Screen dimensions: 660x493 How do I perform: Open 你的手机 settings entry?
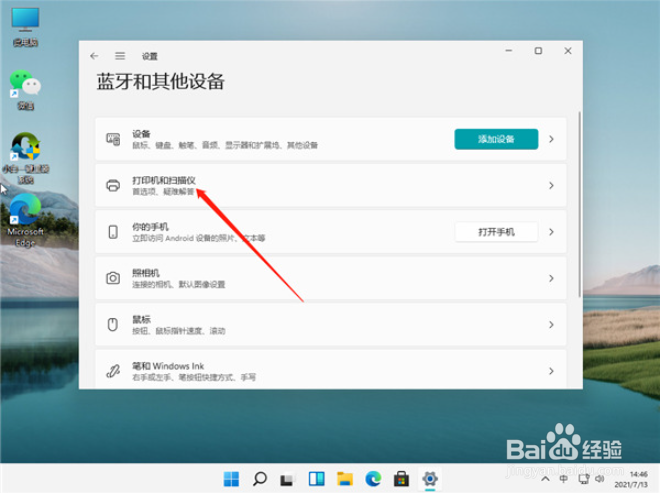pyautogui.click(x=330, y=232)
